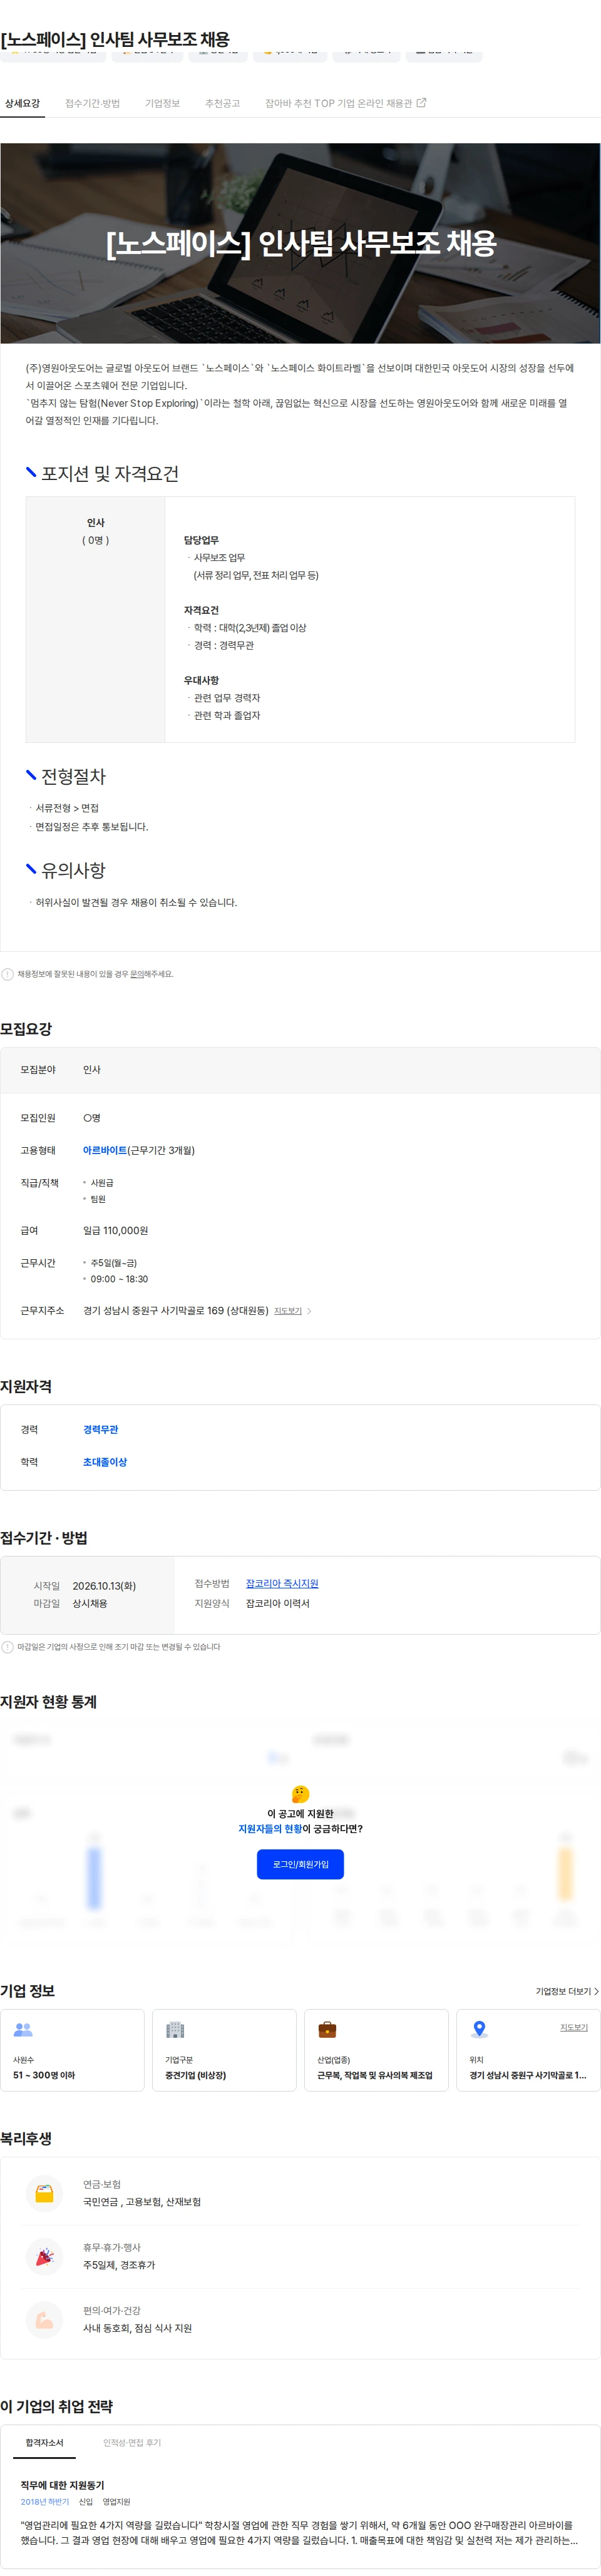
Task: Click 일급 110,000원 salary value
Action: (x=115, y=1230)
